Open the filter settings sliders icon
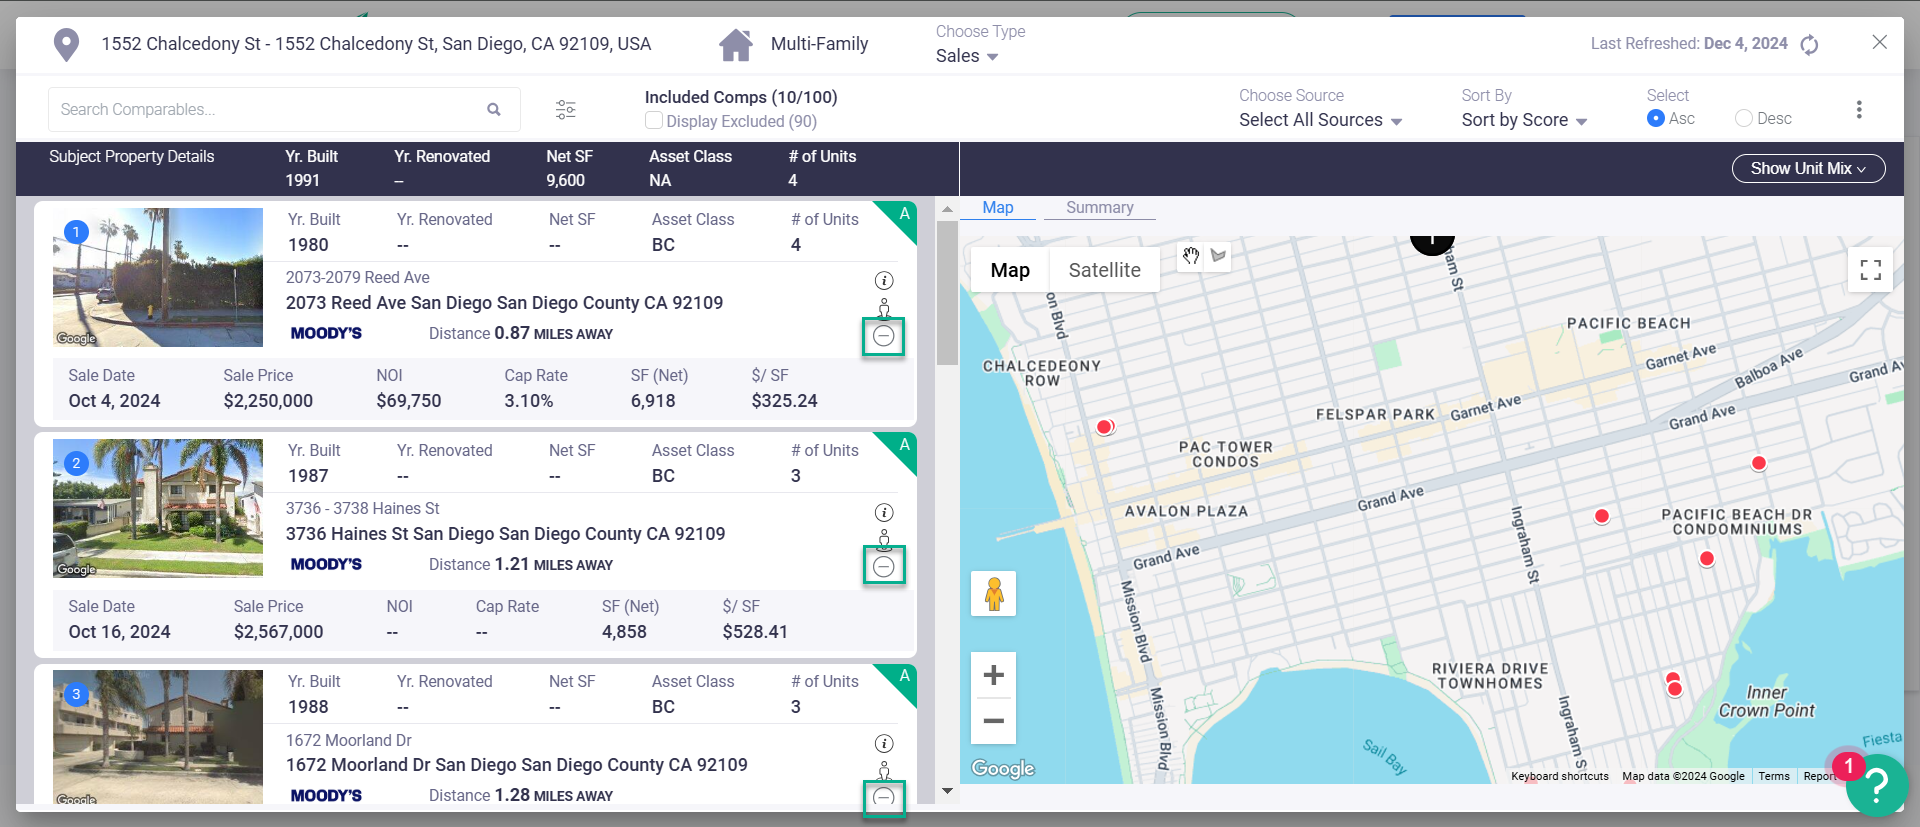Screen dimensions: 1920x827 click(566, 109)
